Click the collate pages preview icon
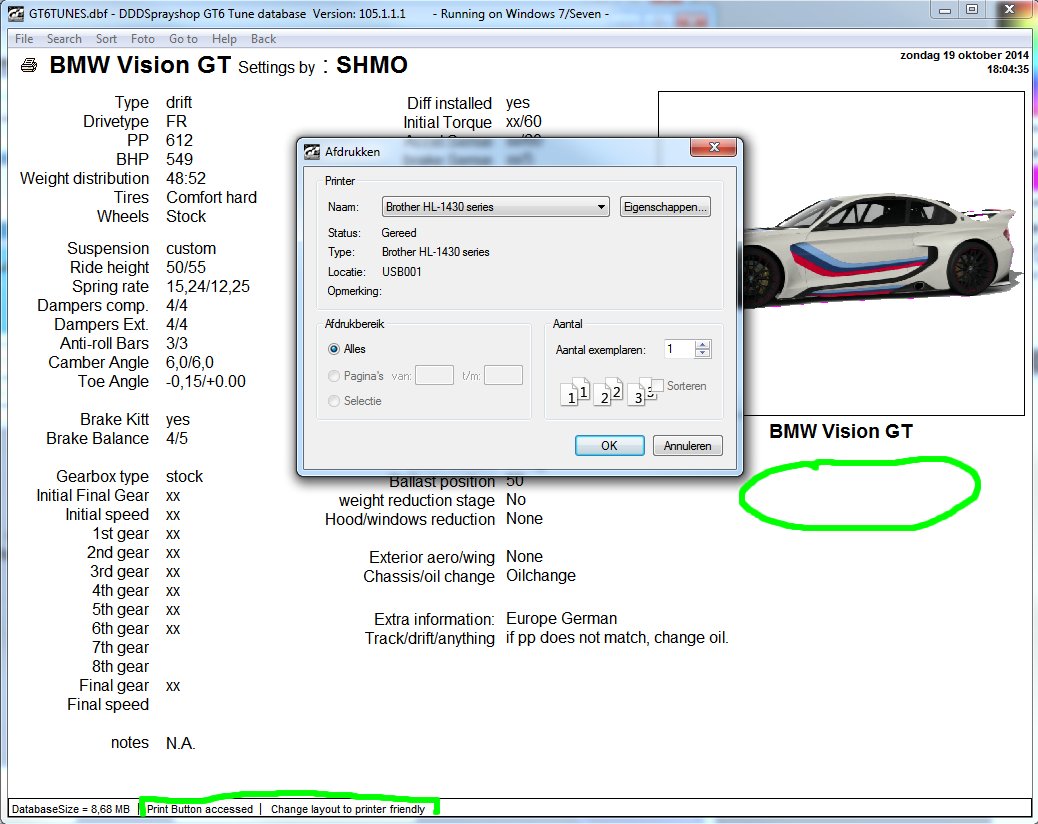This screenshot has width=1038, height=824. [608, 392]
